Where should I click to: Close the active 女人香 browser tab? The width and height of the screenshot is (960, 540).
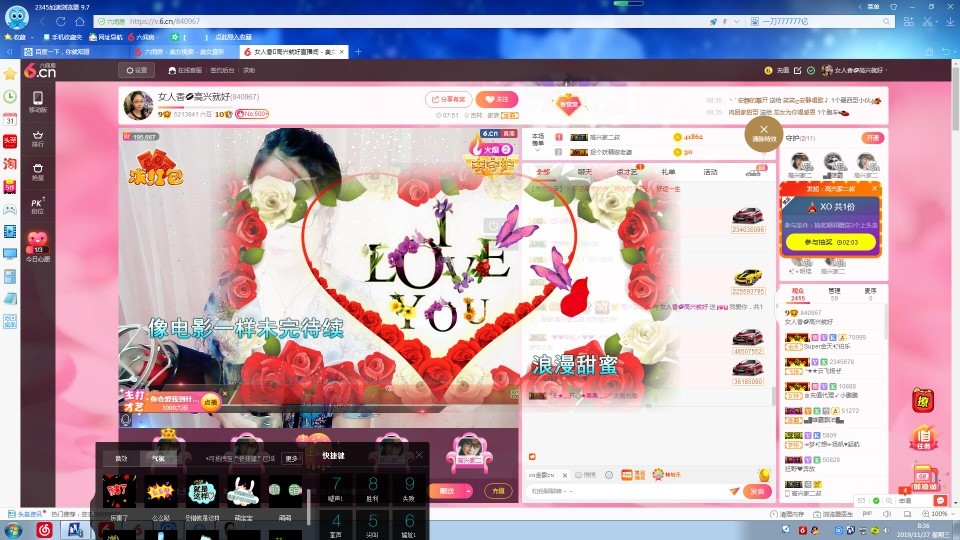pos(342,52)
